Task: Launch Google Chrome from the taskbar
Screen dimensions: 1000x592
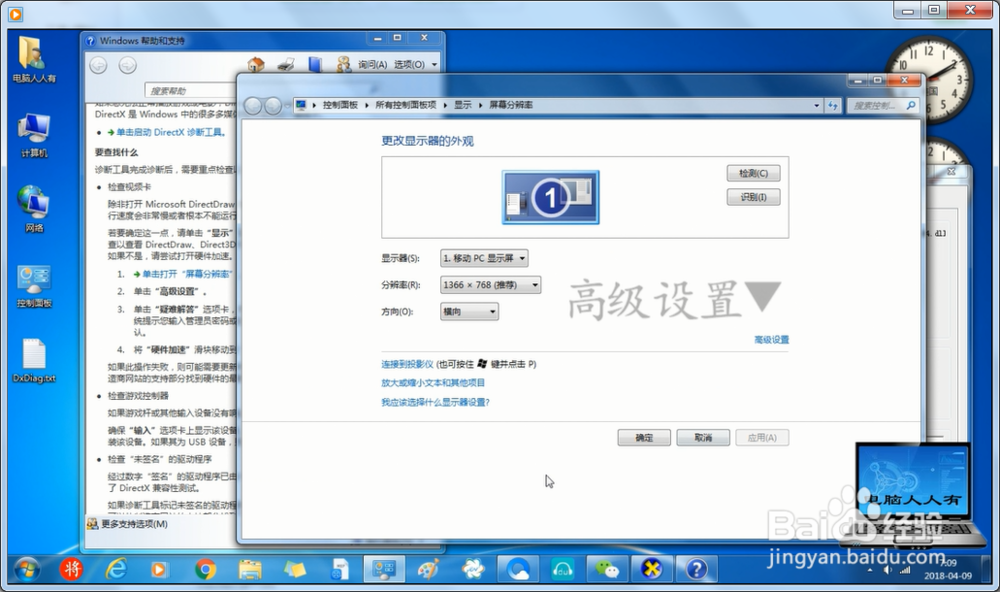Action: (205, 568)
